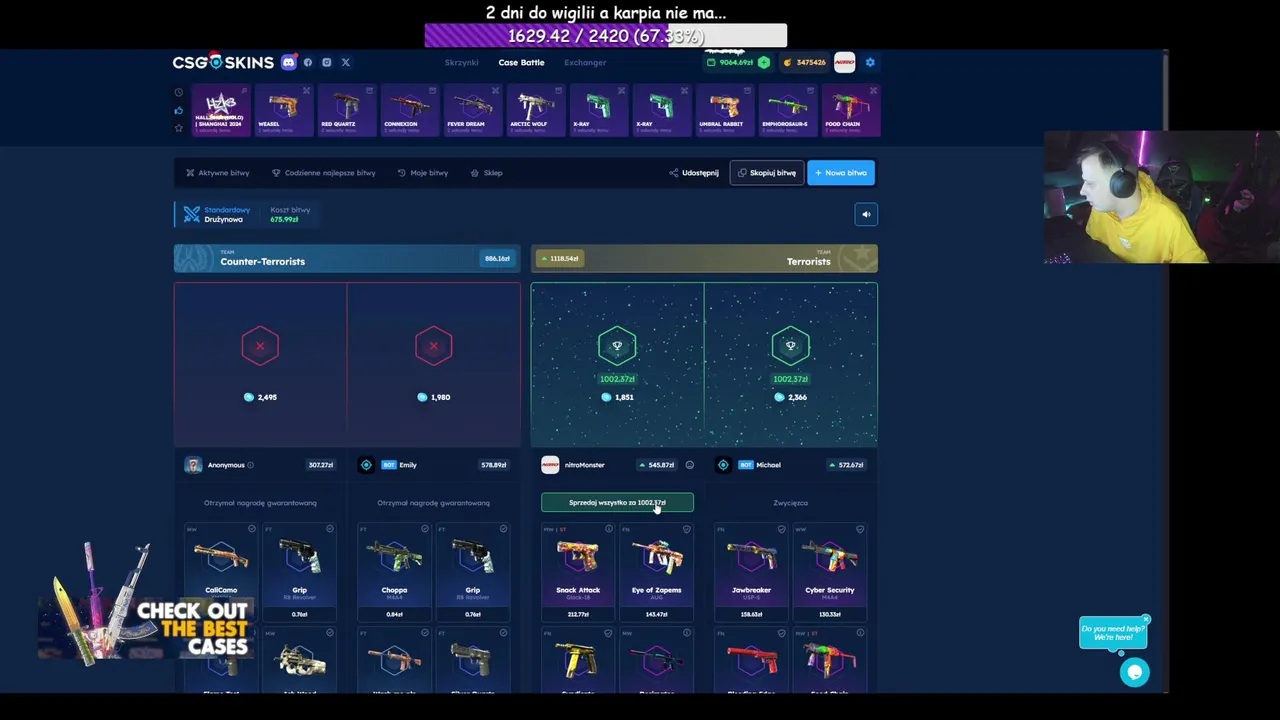Image resolution: width=1280 pixels, height=720 pixels.
Task: Click the Skopiuj bitwę button
Action: coord(767,173)
